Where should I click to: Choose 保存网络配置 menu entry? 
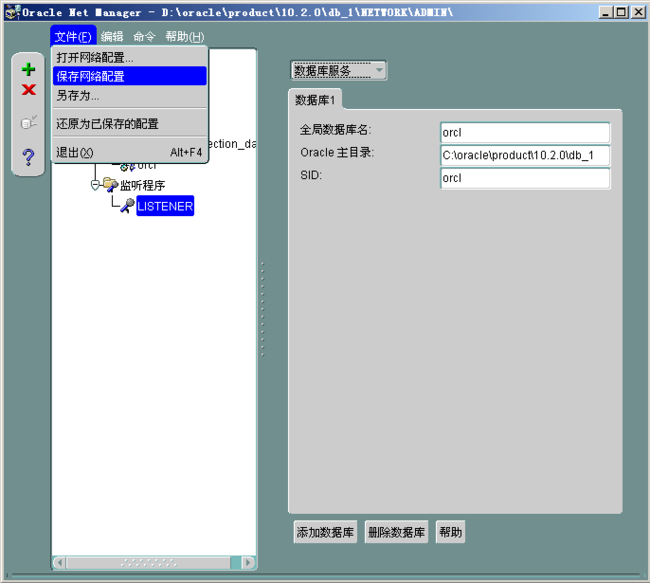click(x=129, y=76)
